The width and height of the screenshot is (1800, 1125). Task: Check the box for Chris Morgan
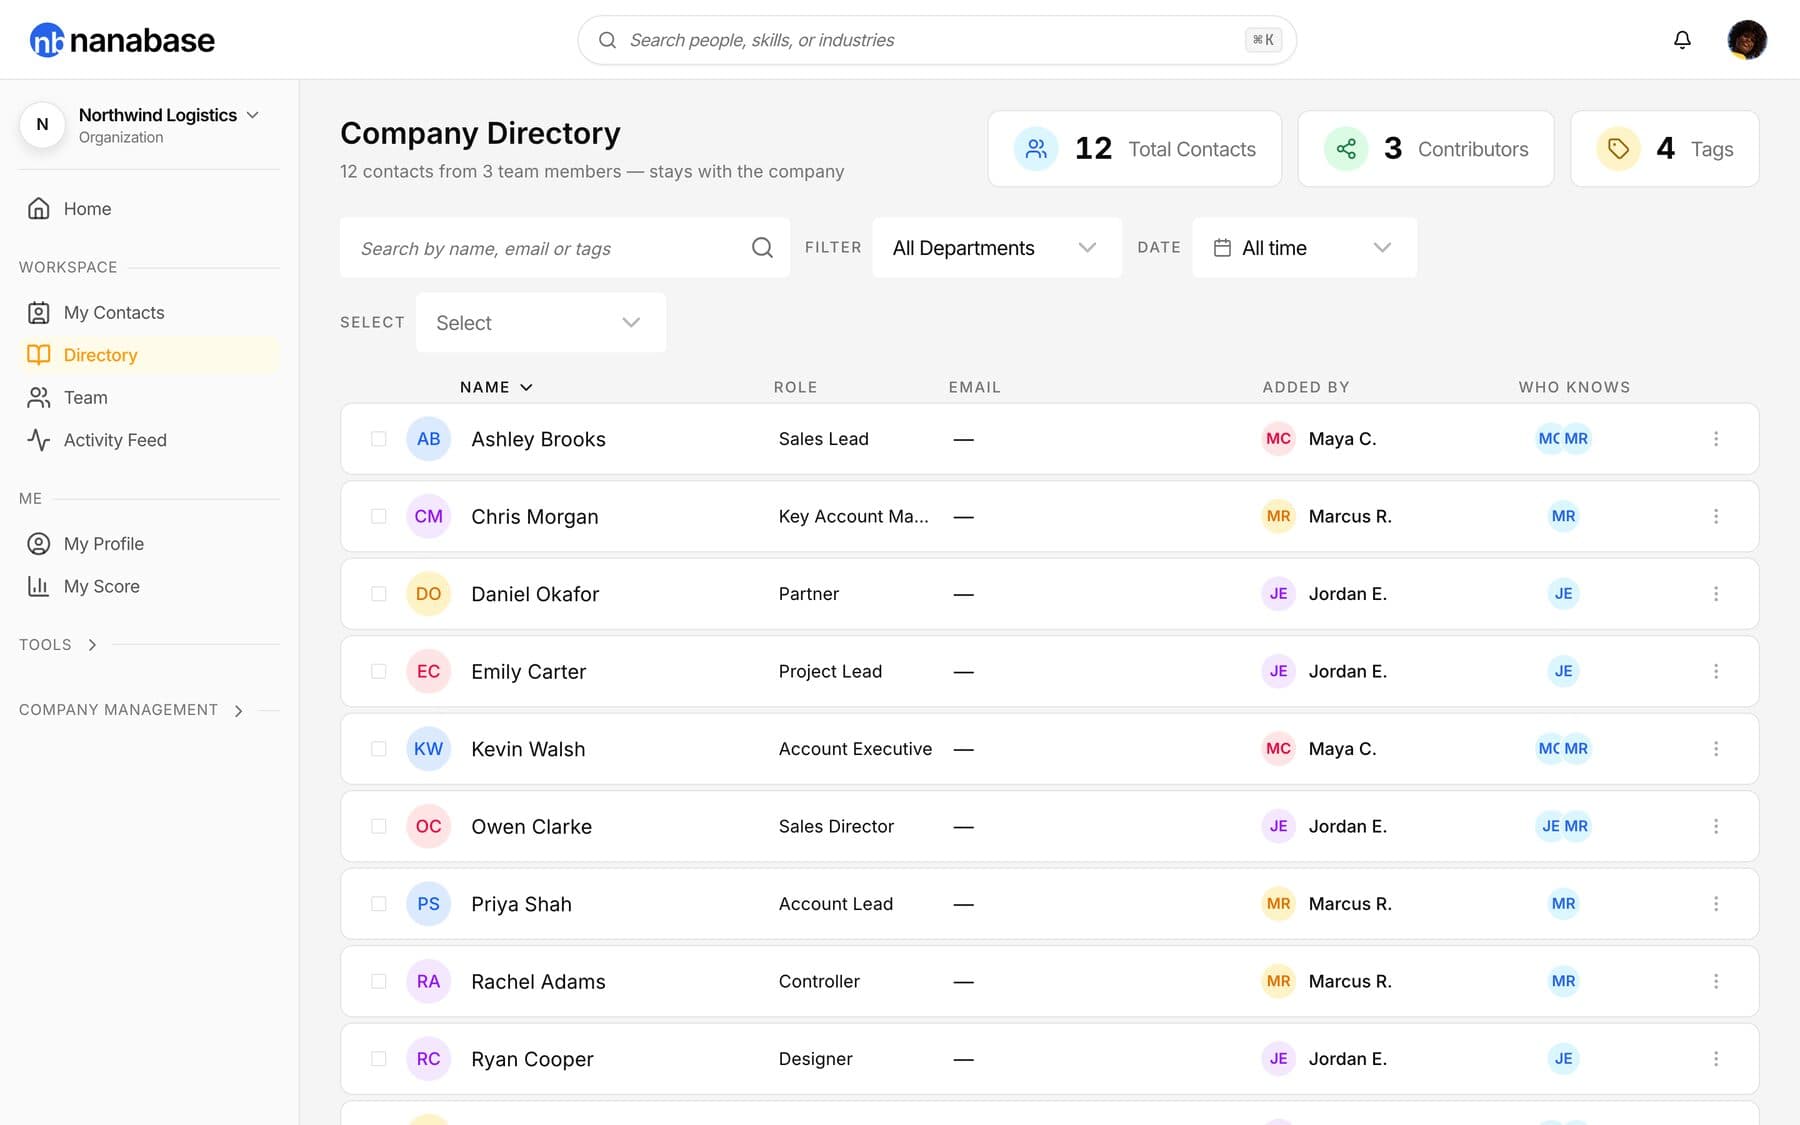pyautogui.click(x=379, y=516)
